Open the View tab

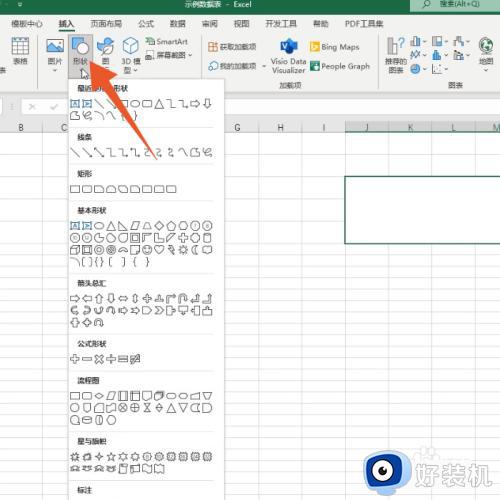[242, 24]
